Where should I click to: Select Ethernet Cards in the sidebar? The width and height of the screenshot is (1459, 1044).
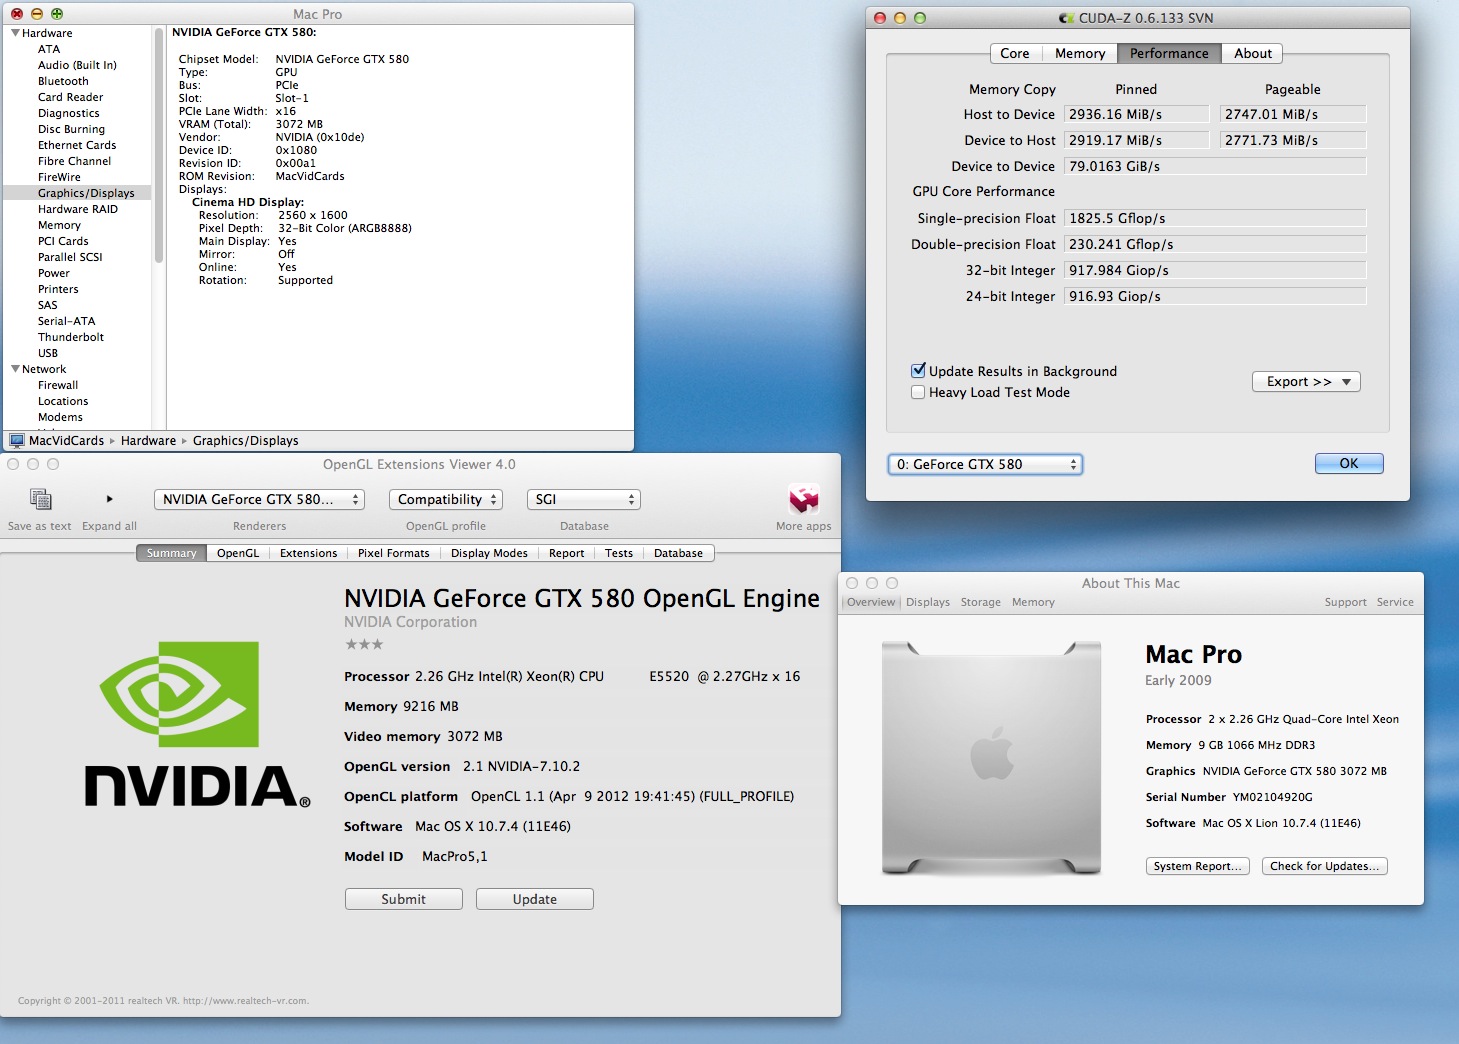pyautogui.click(x=77, y=145)
